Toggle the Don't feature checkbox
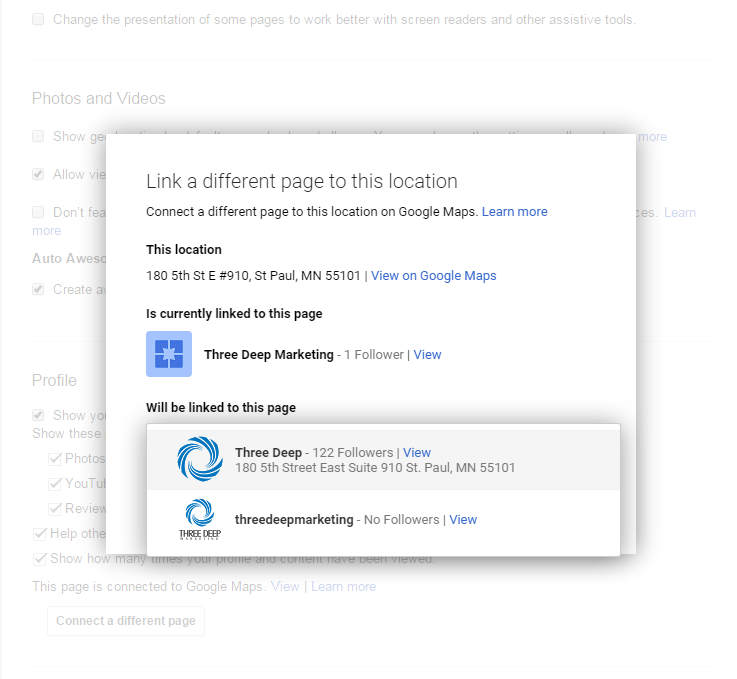Screen dimensions: 737x679 coord(38,212)
